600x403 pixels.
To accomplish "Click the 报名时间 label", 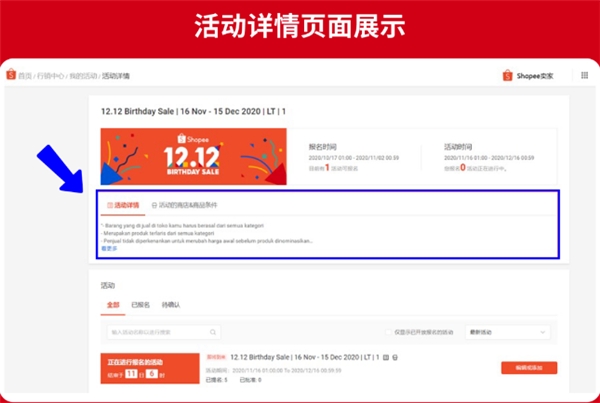I will click(323, 147).
